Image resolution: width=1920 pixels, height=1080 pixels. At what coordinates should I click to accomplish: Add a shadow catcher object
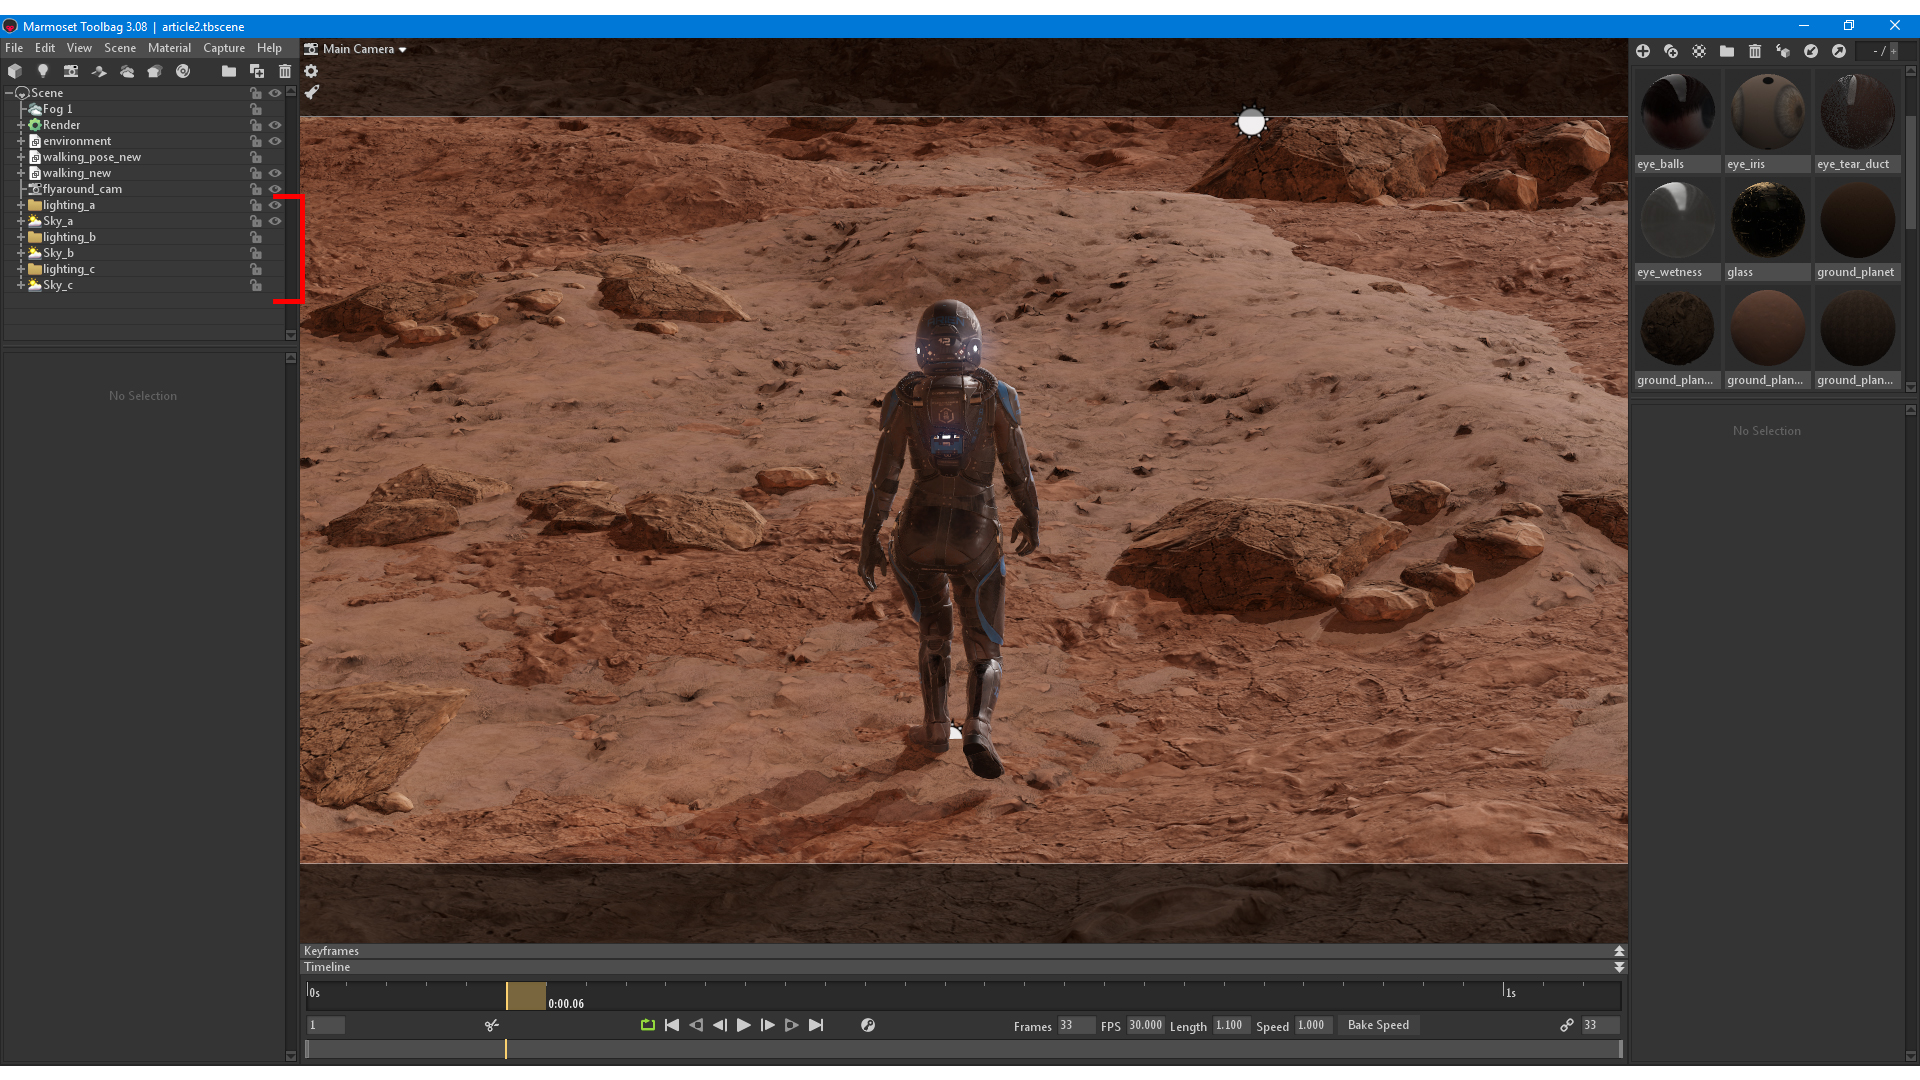click(x=99, y=71)
